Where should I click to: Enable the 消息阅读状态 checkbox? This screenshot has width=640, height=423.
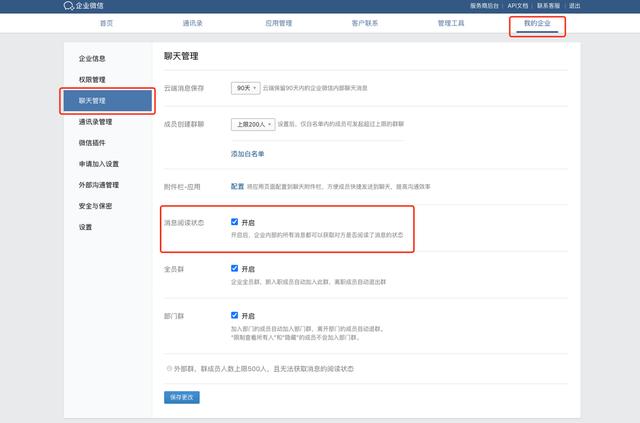(x=234, y=222)
